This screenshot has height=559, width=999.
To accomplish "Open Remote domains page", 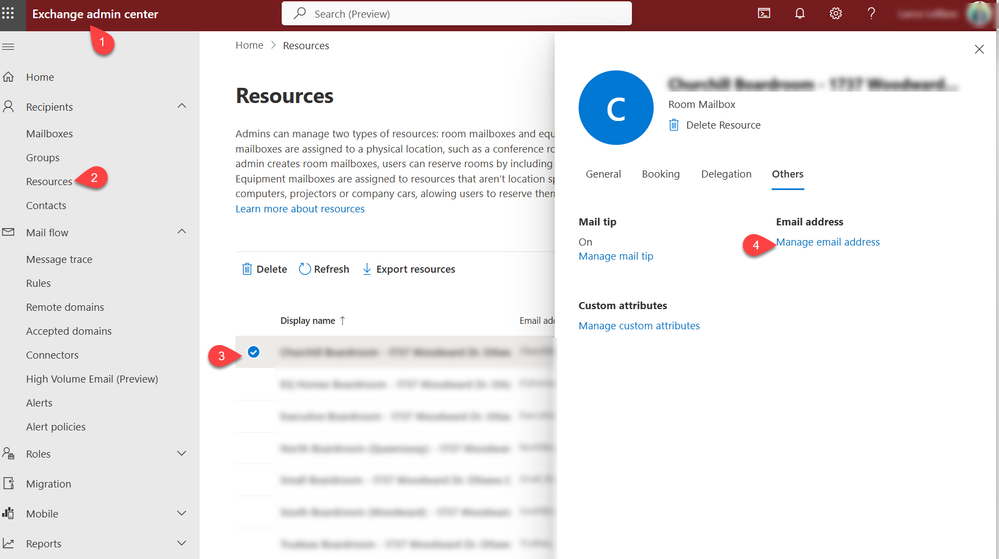I will click(x=65, y=307).
